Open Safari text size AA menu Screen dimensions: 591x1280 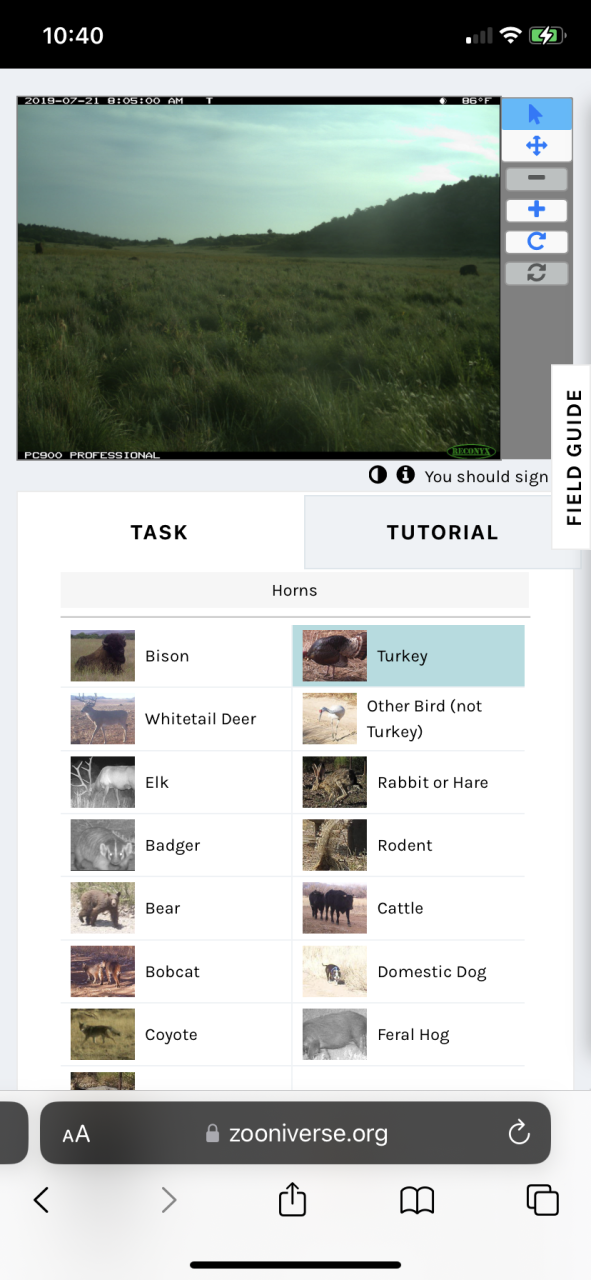coord(76,1134)
